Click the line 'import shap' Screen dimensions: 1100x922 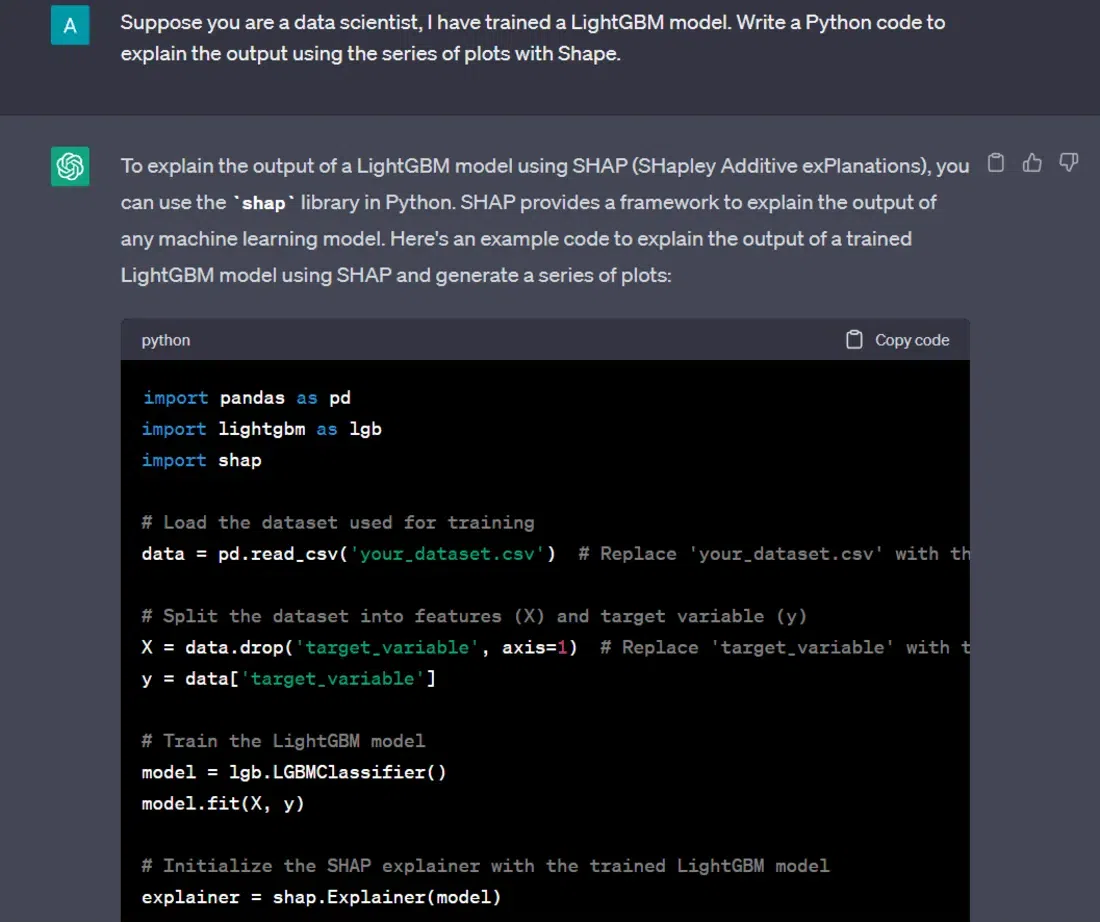coord(202,460)
